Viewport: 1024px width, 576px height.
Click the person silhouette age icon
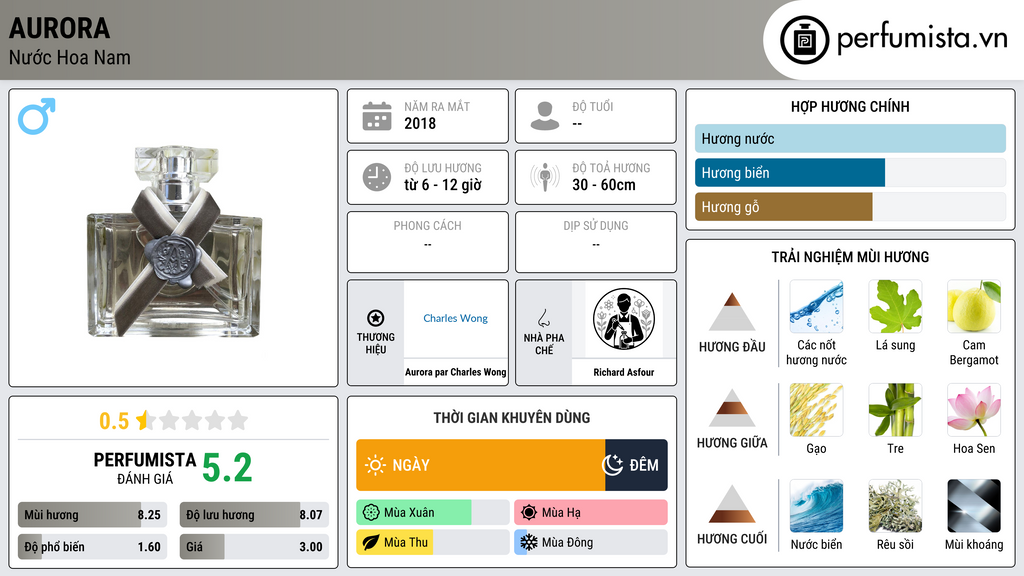tap(545, 116)
